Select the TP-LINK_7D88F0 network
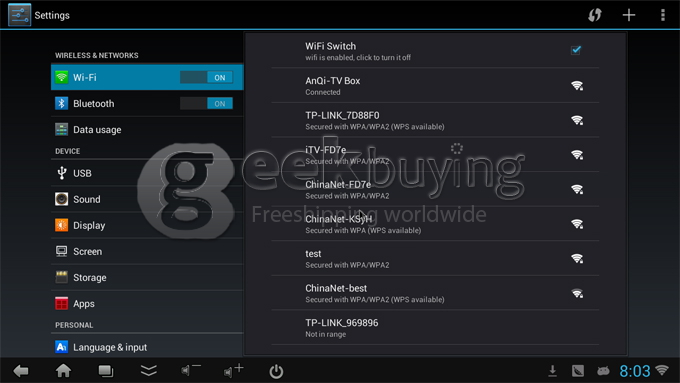 [x=435, y=120]
